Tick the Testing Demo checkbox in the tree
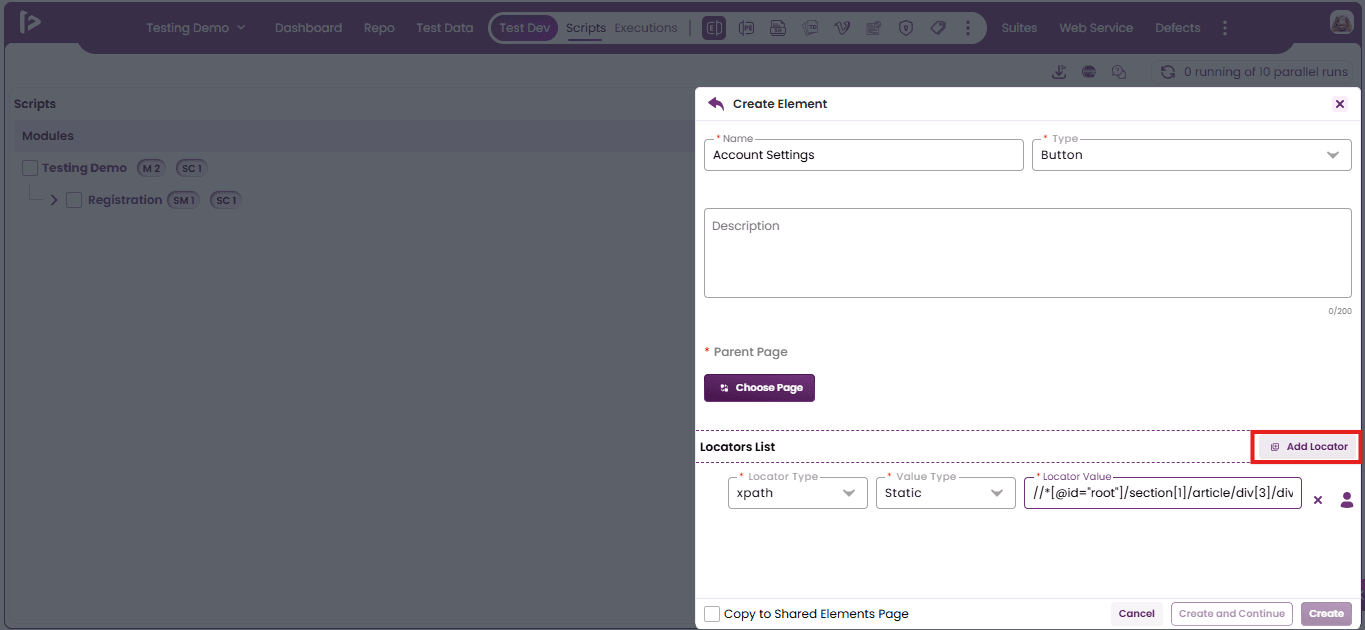The image size is (1365, 630). coord(30,168)
